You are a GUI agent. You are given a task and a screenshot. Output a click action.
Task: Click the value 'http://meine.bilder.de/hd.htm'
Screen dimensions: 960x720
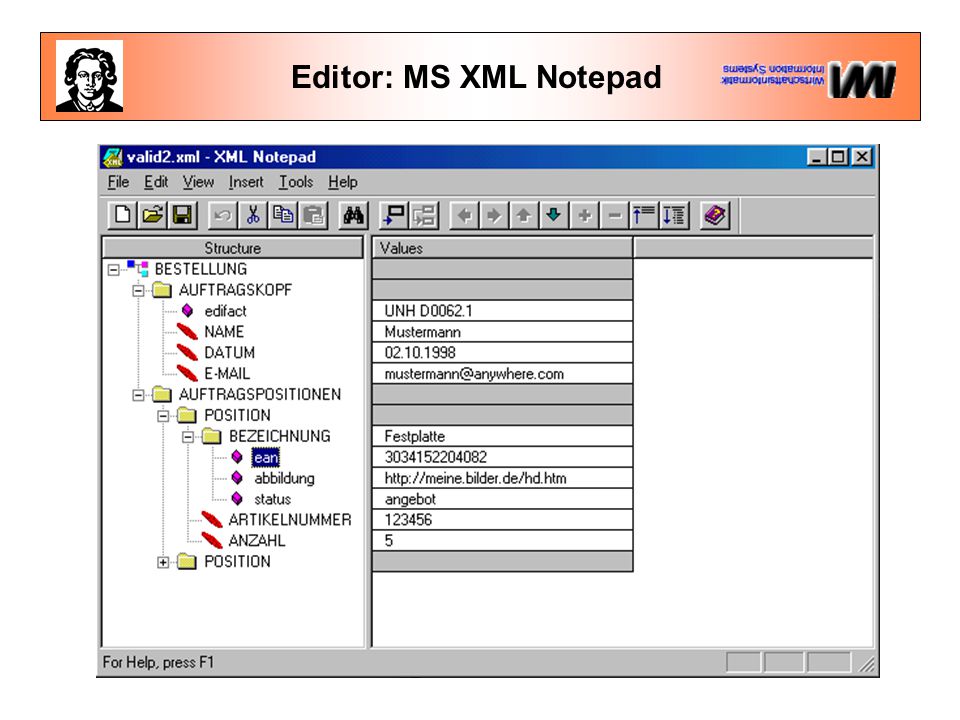(503, 478)
